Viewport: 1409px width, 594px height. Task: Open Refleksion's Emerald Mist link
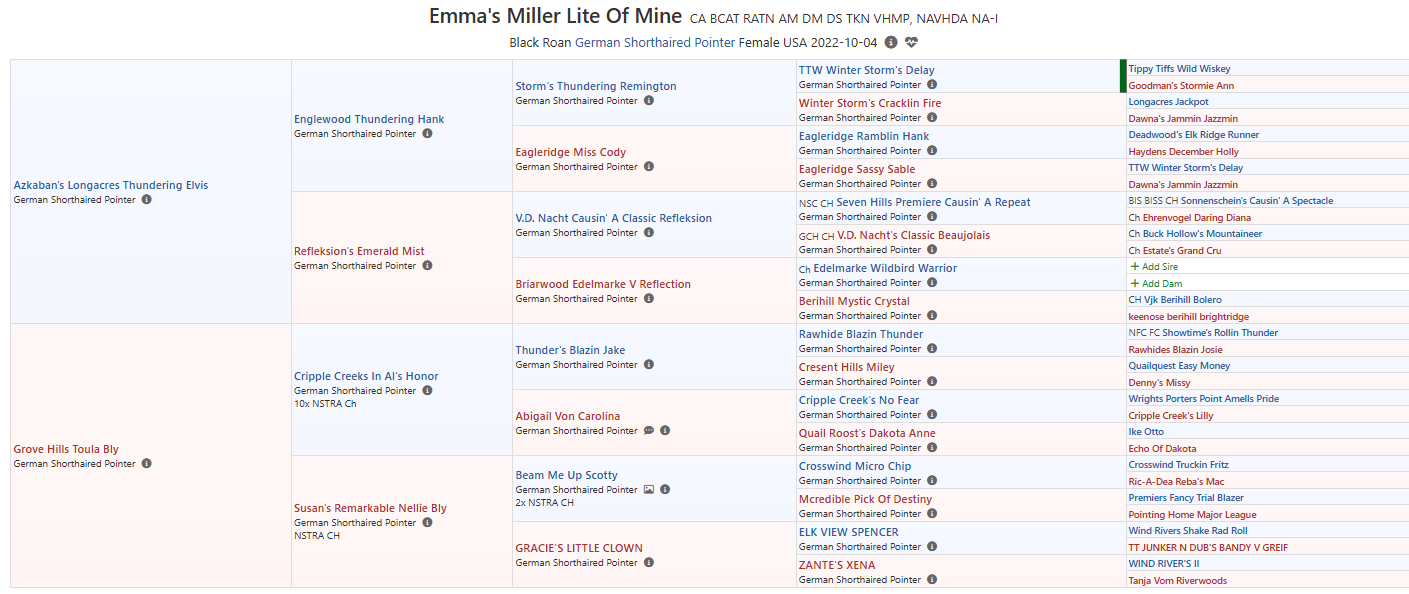(x=359, y=251)
